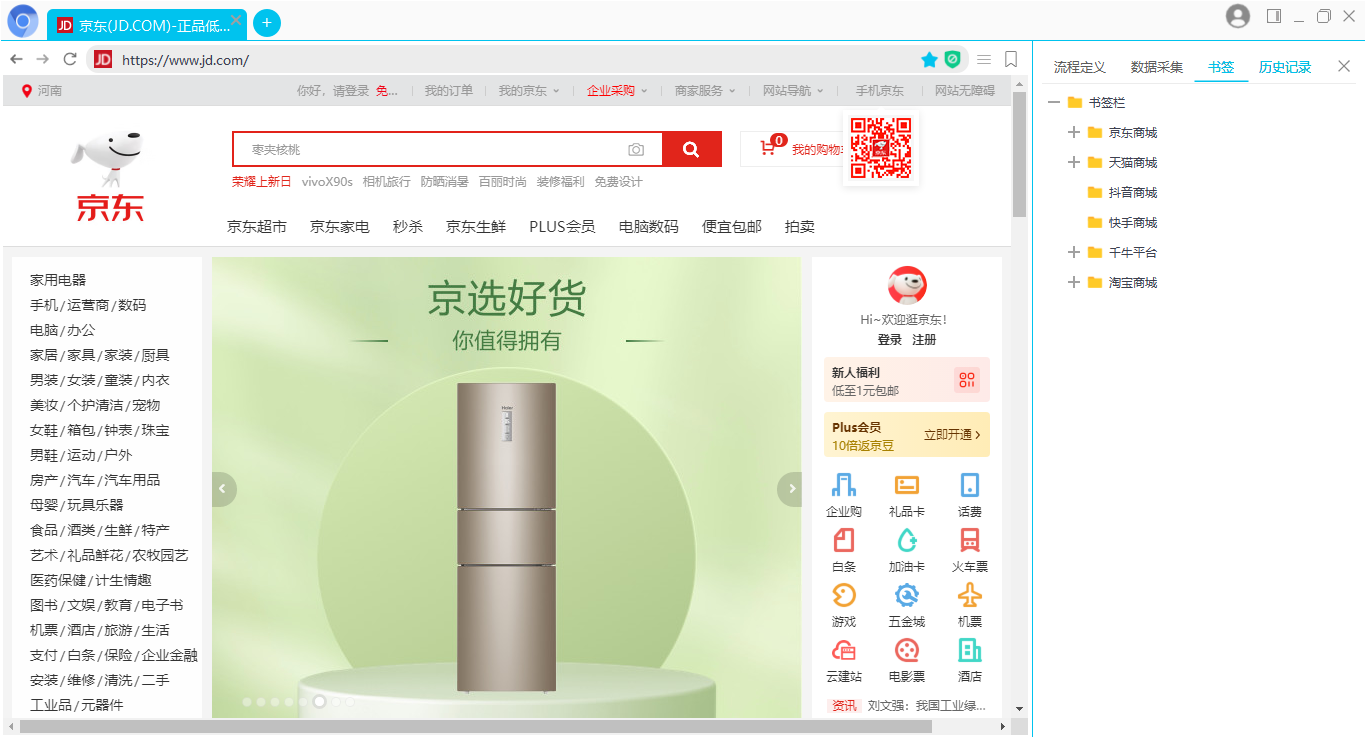Image resolution: width=1366 pixels, height=738 pixels.
Task: Toggle the side panel layout icon
Action: coord(1274,16)
